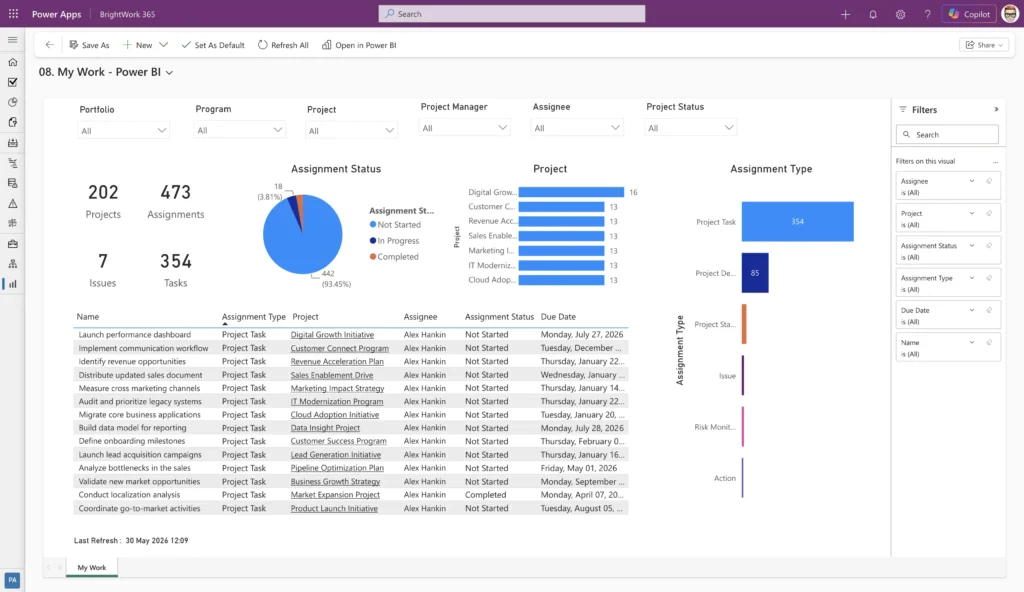
Task: Open the home icon in sidebar
Action: (x=12, y=62)
